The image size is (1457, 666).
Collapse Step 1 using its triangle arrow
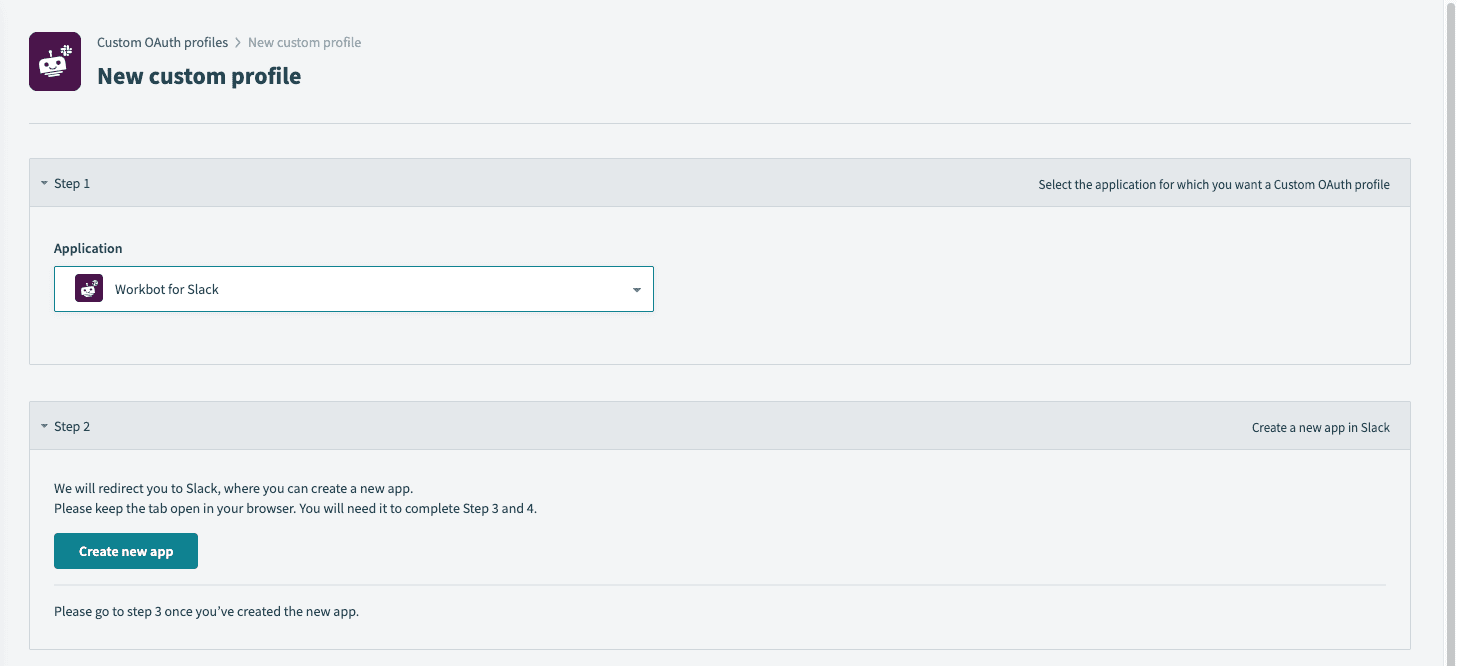(44, 184)
